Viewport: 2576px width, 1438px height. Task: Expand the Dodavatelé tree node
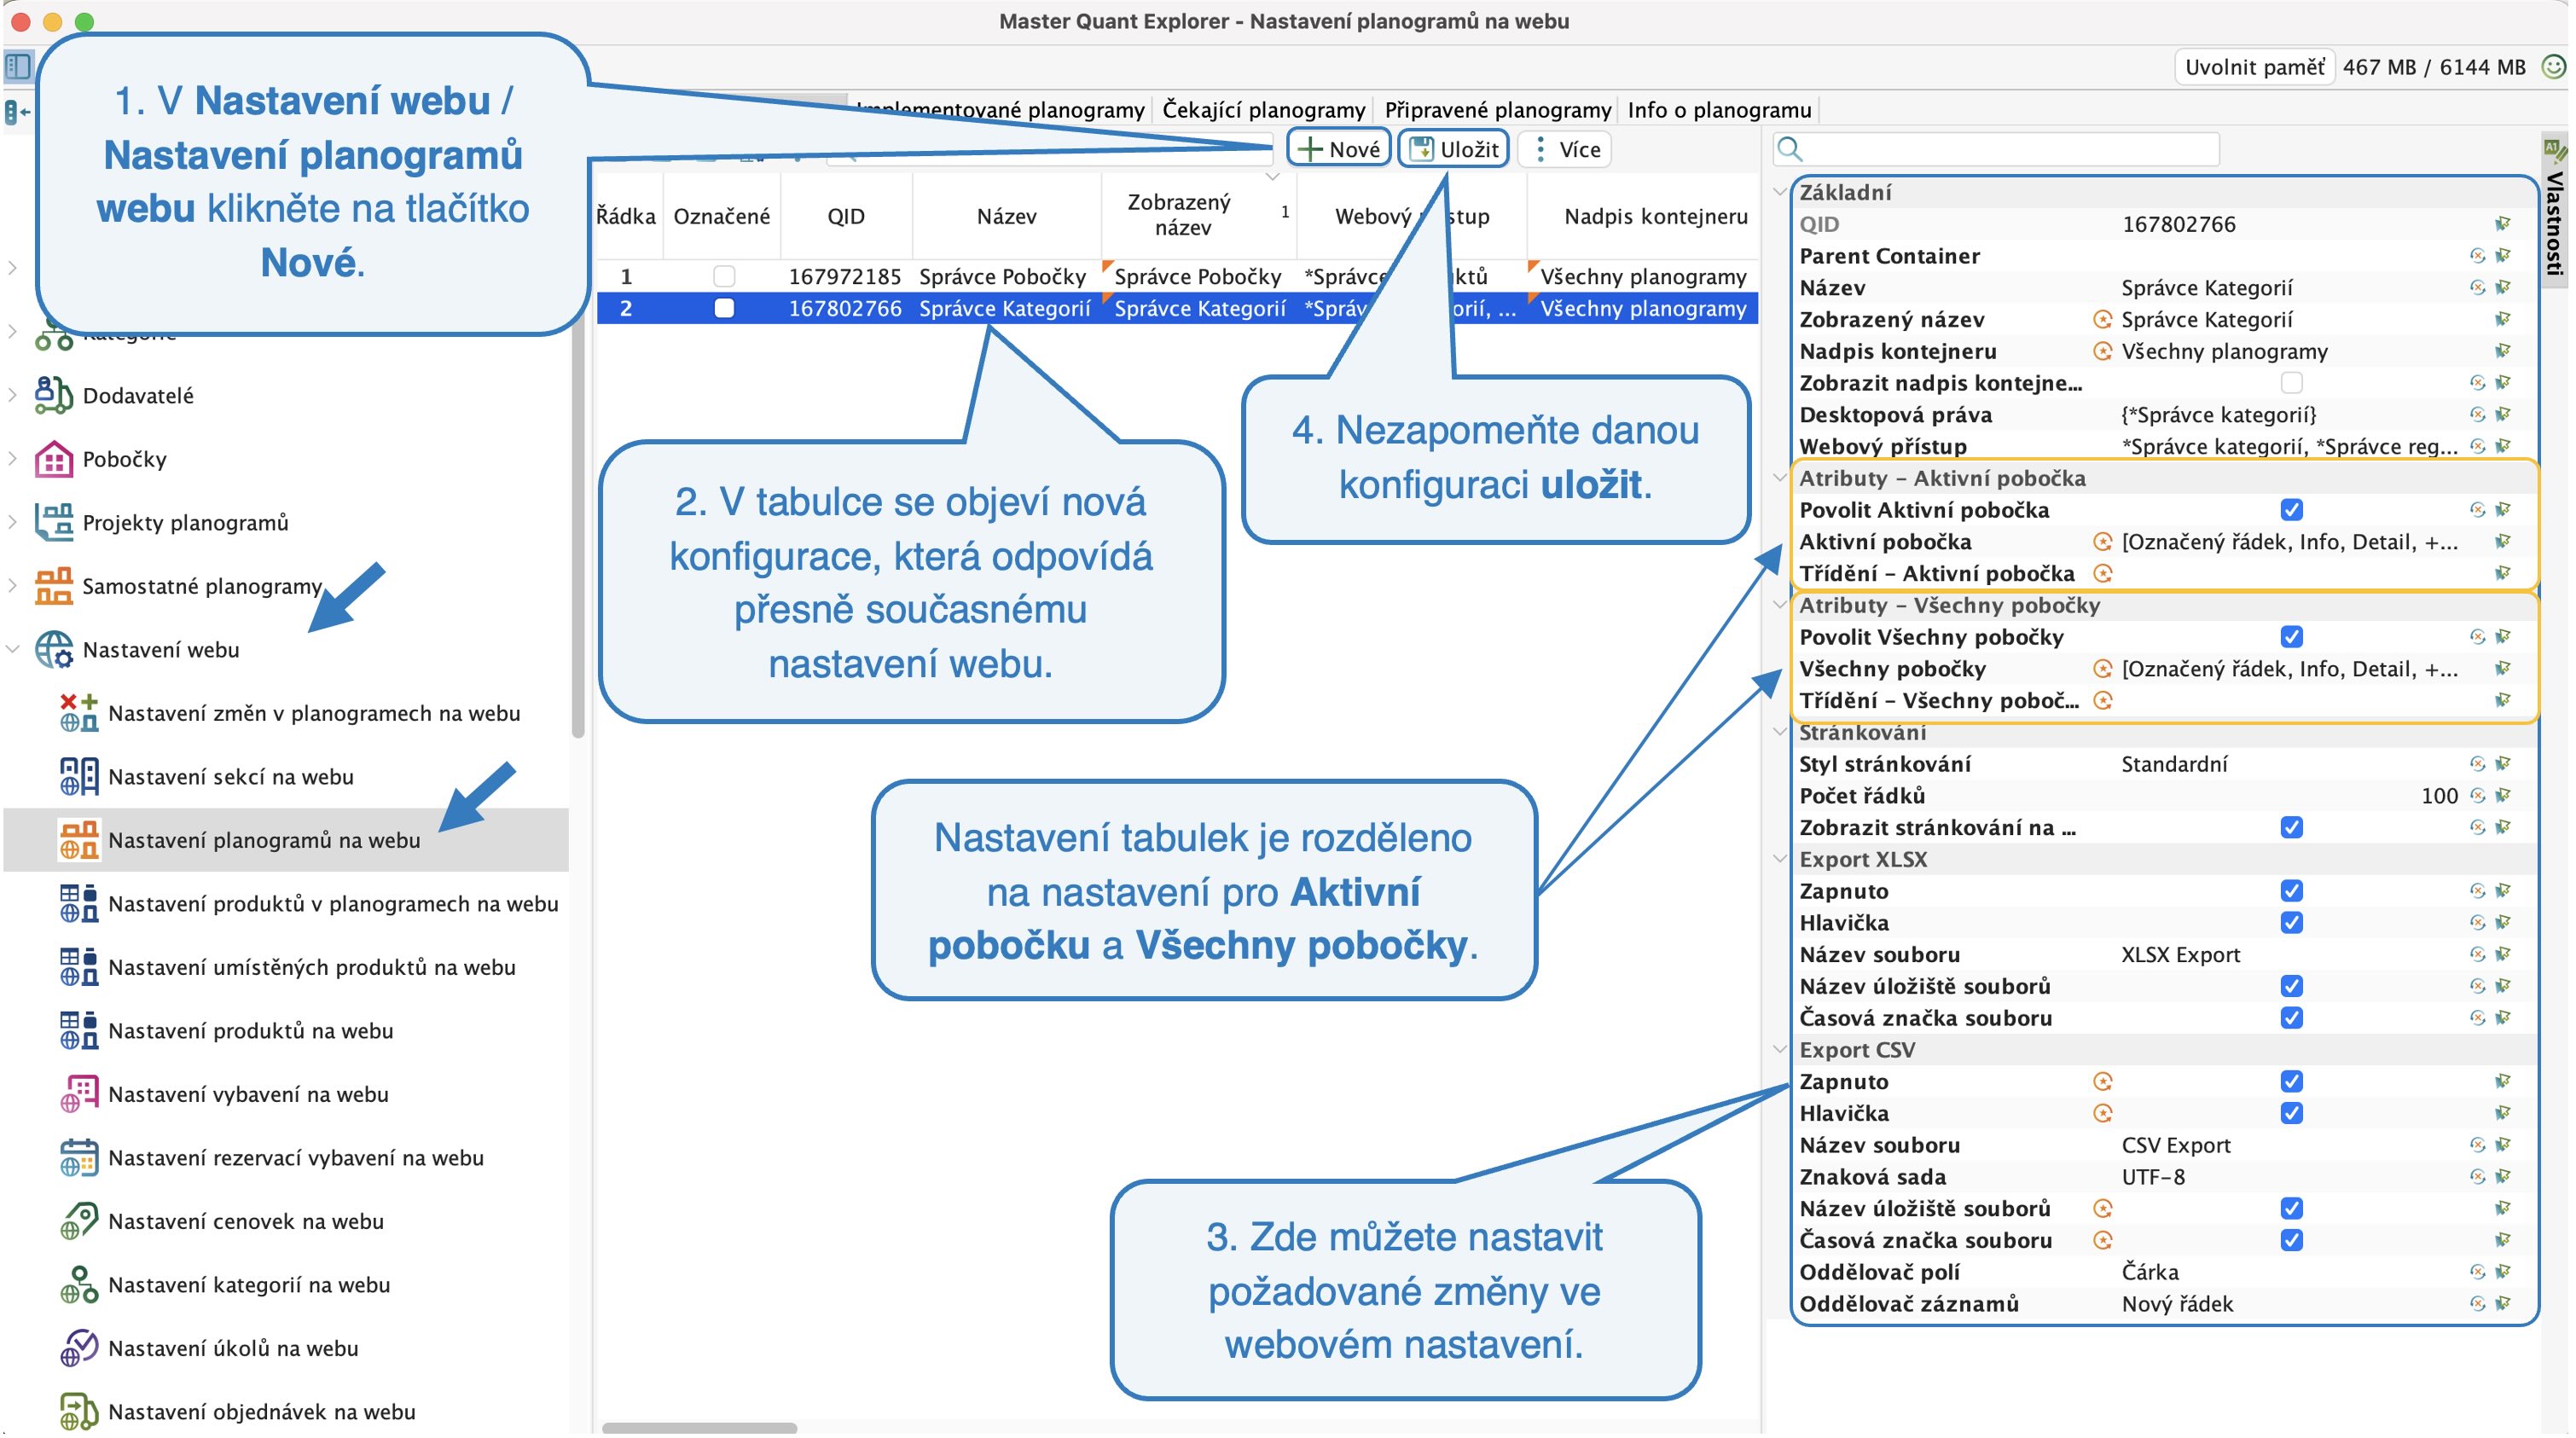[x=13, y=395]
